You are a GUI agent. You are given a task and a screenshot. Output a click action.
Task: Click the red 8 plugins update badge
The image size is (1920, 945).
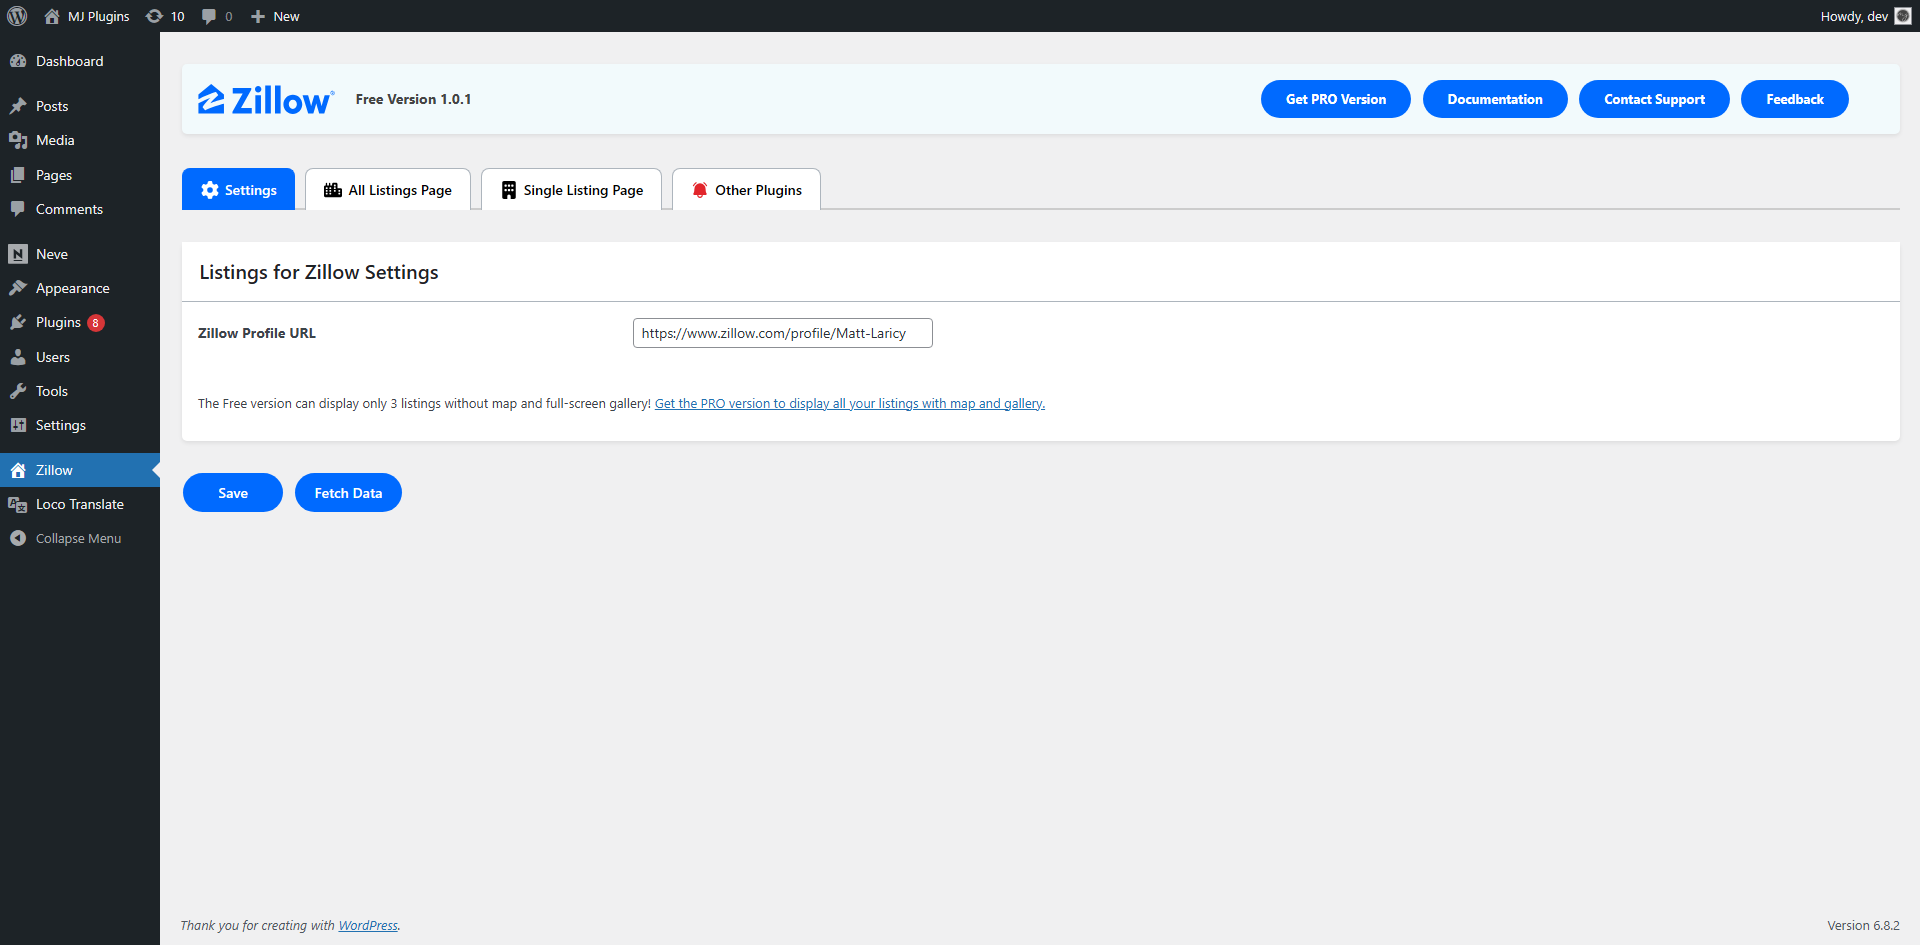[x=96, y=323]
